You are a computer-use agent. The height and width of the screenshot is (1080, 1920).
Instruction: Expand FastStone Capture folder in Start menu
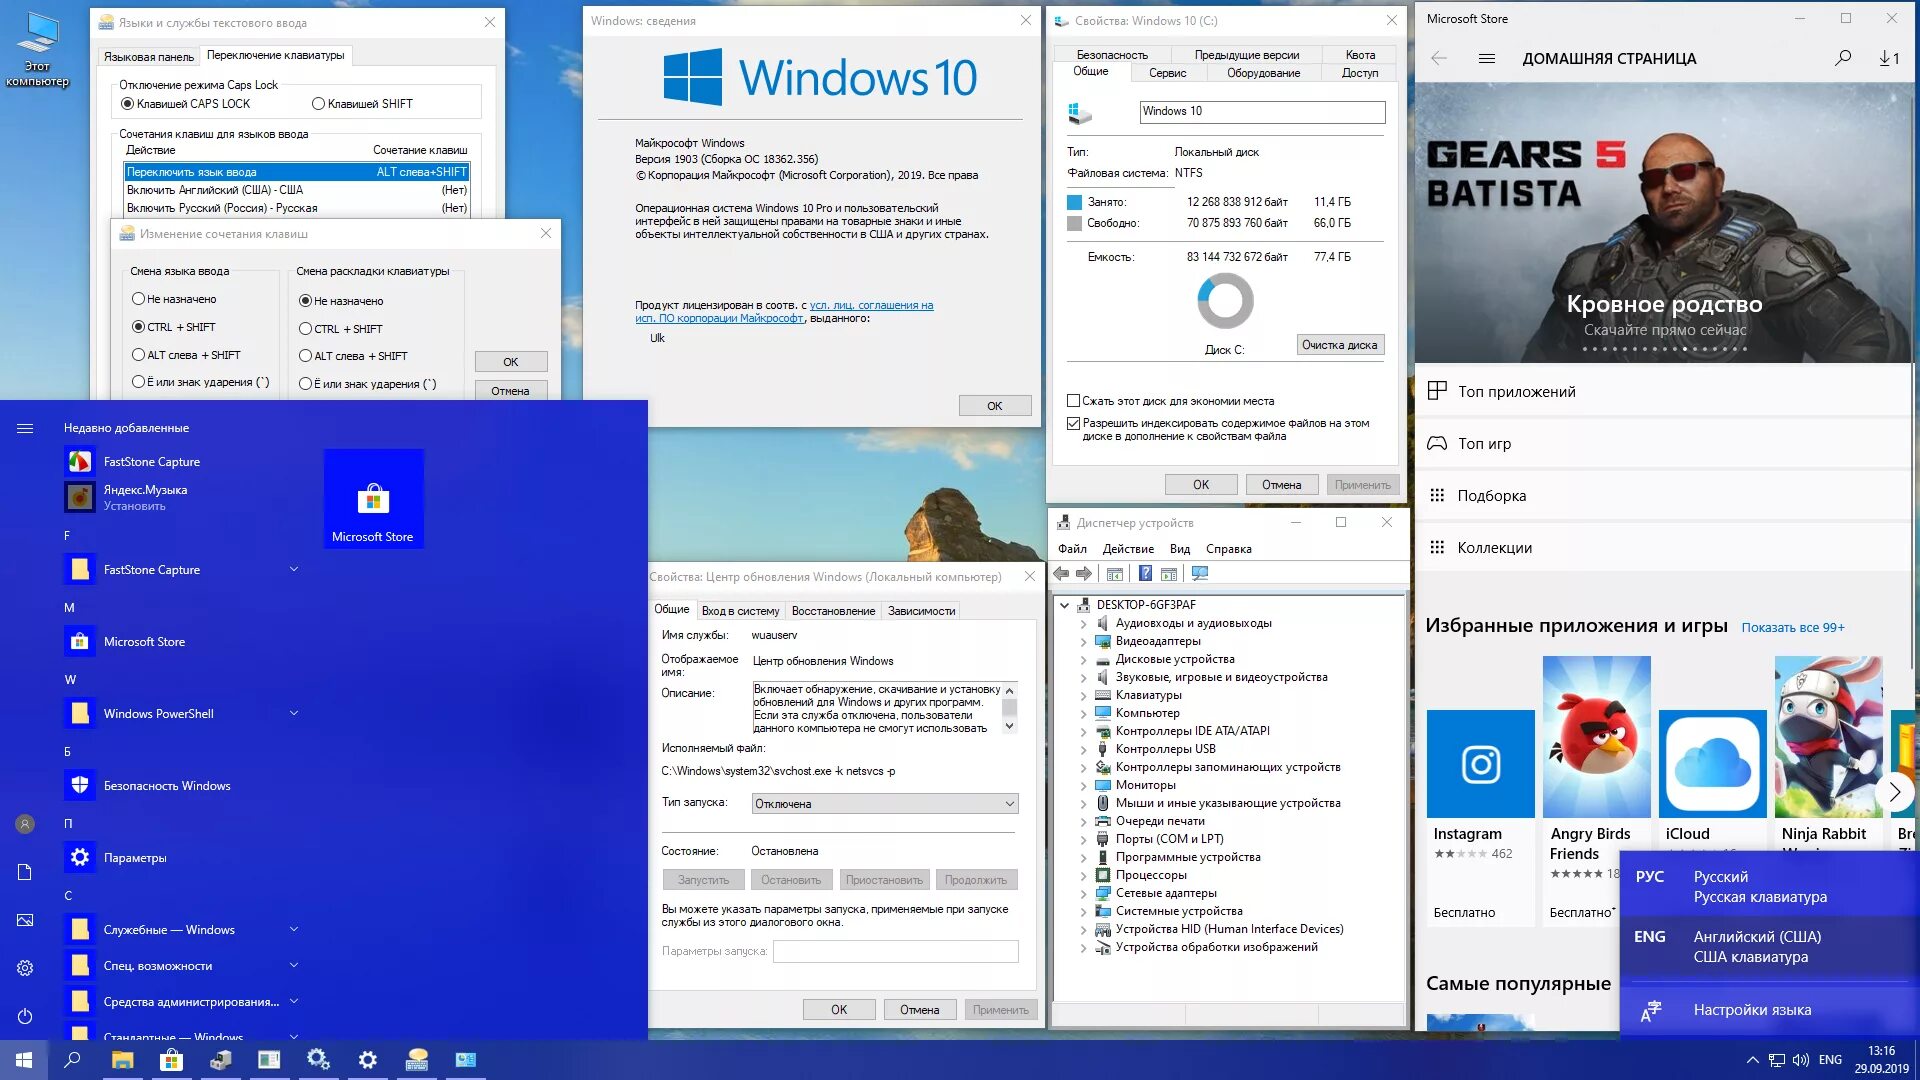coord(294,569)
